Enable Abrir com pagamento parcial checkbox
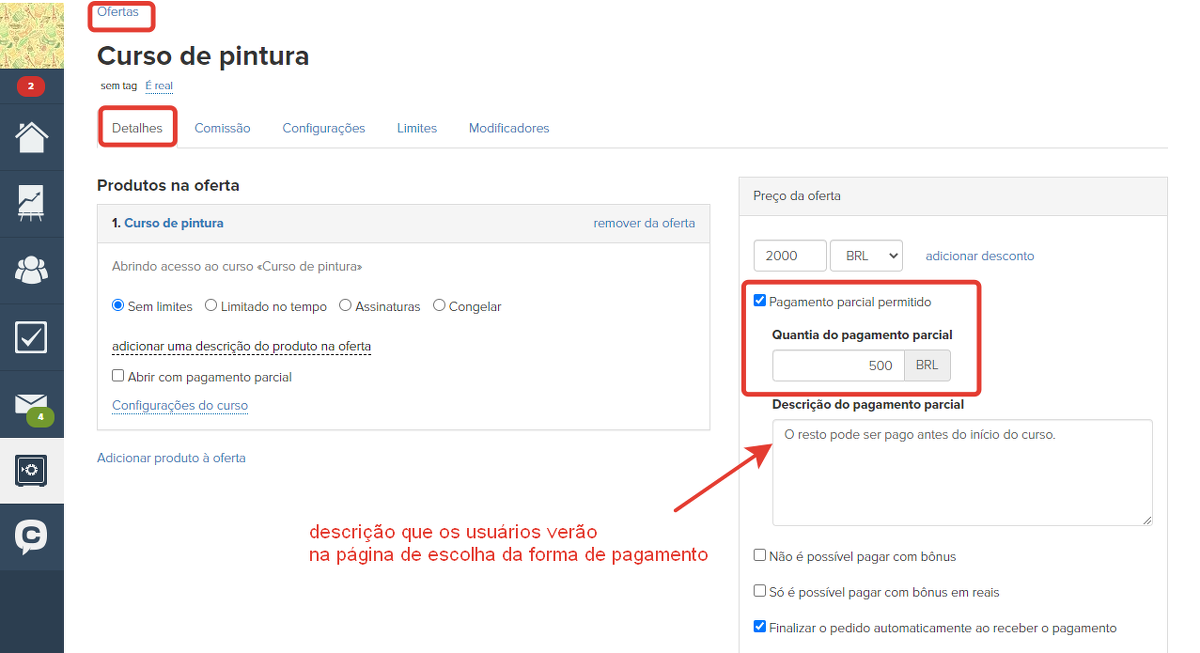The image size is (1200, 653). pyautogui.click(x=119, y=377)
